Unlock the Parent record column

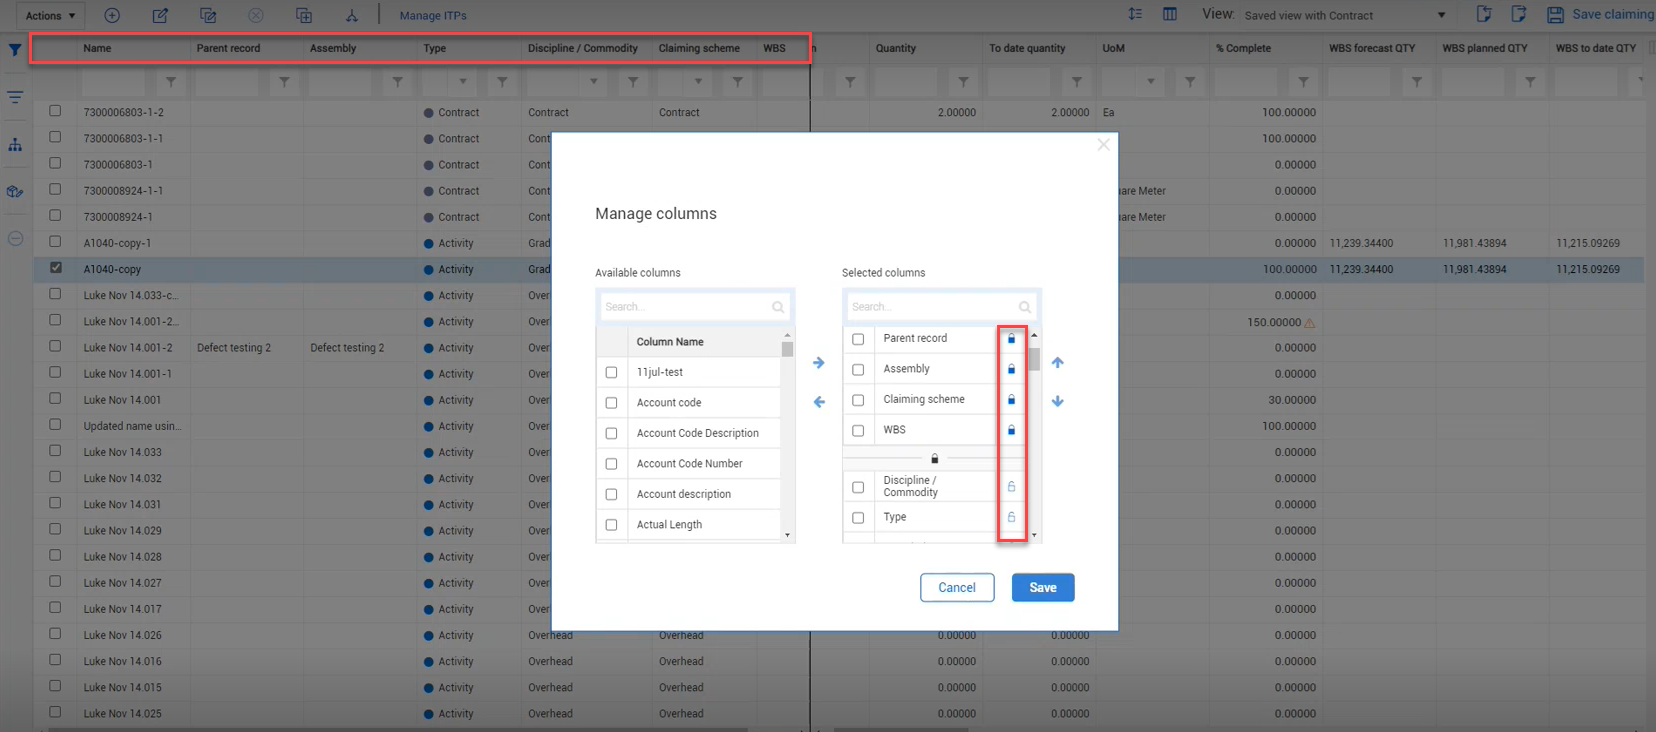click(x=1011, y=339)
